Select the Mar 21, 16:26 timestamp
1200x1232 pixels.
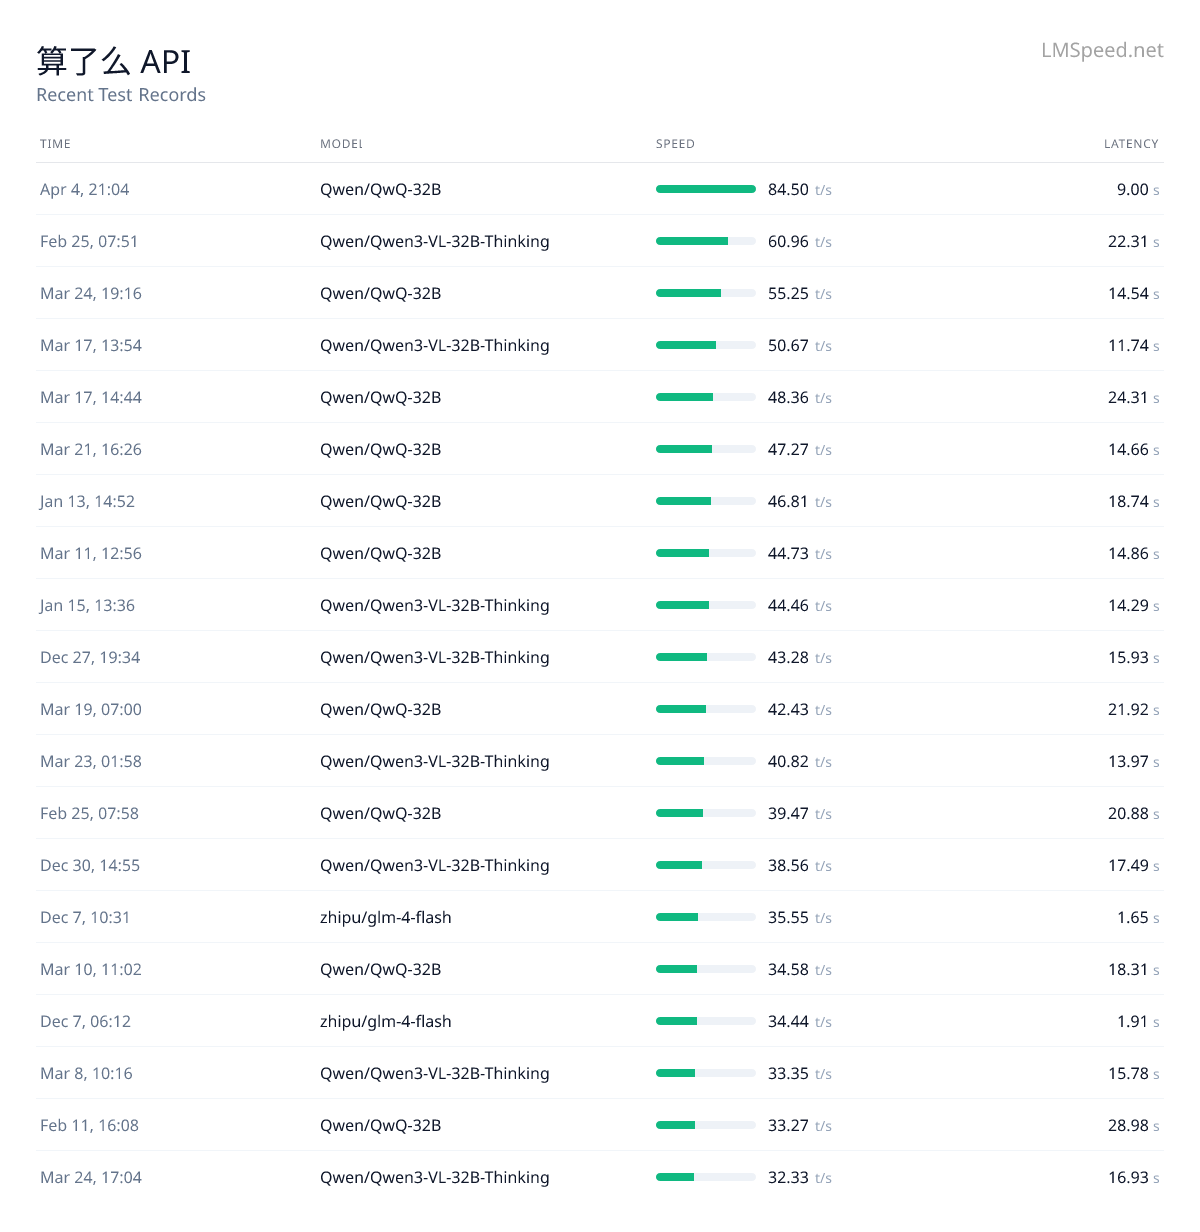[91, 449]
